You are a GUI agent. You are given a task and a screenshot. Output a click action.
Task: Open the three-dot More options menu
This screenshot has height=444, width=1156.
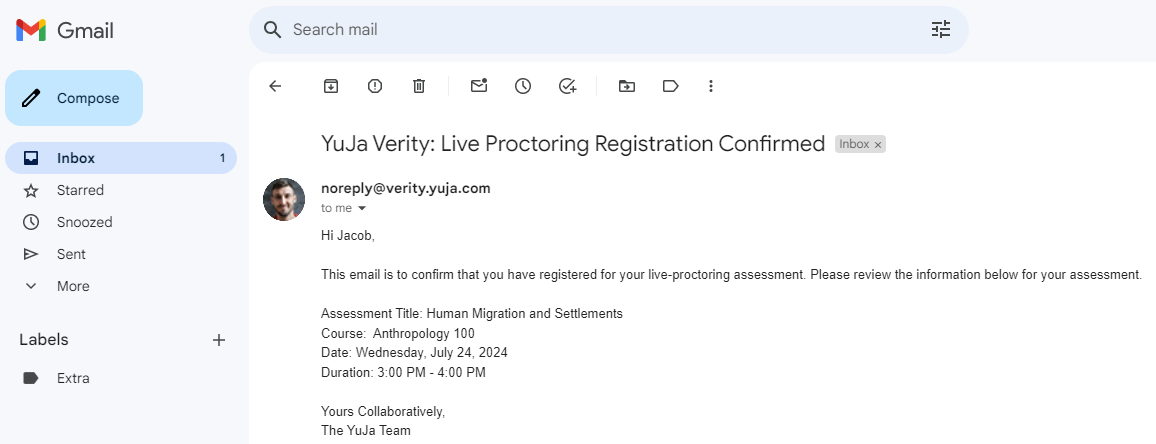click(x=711, y=86)
